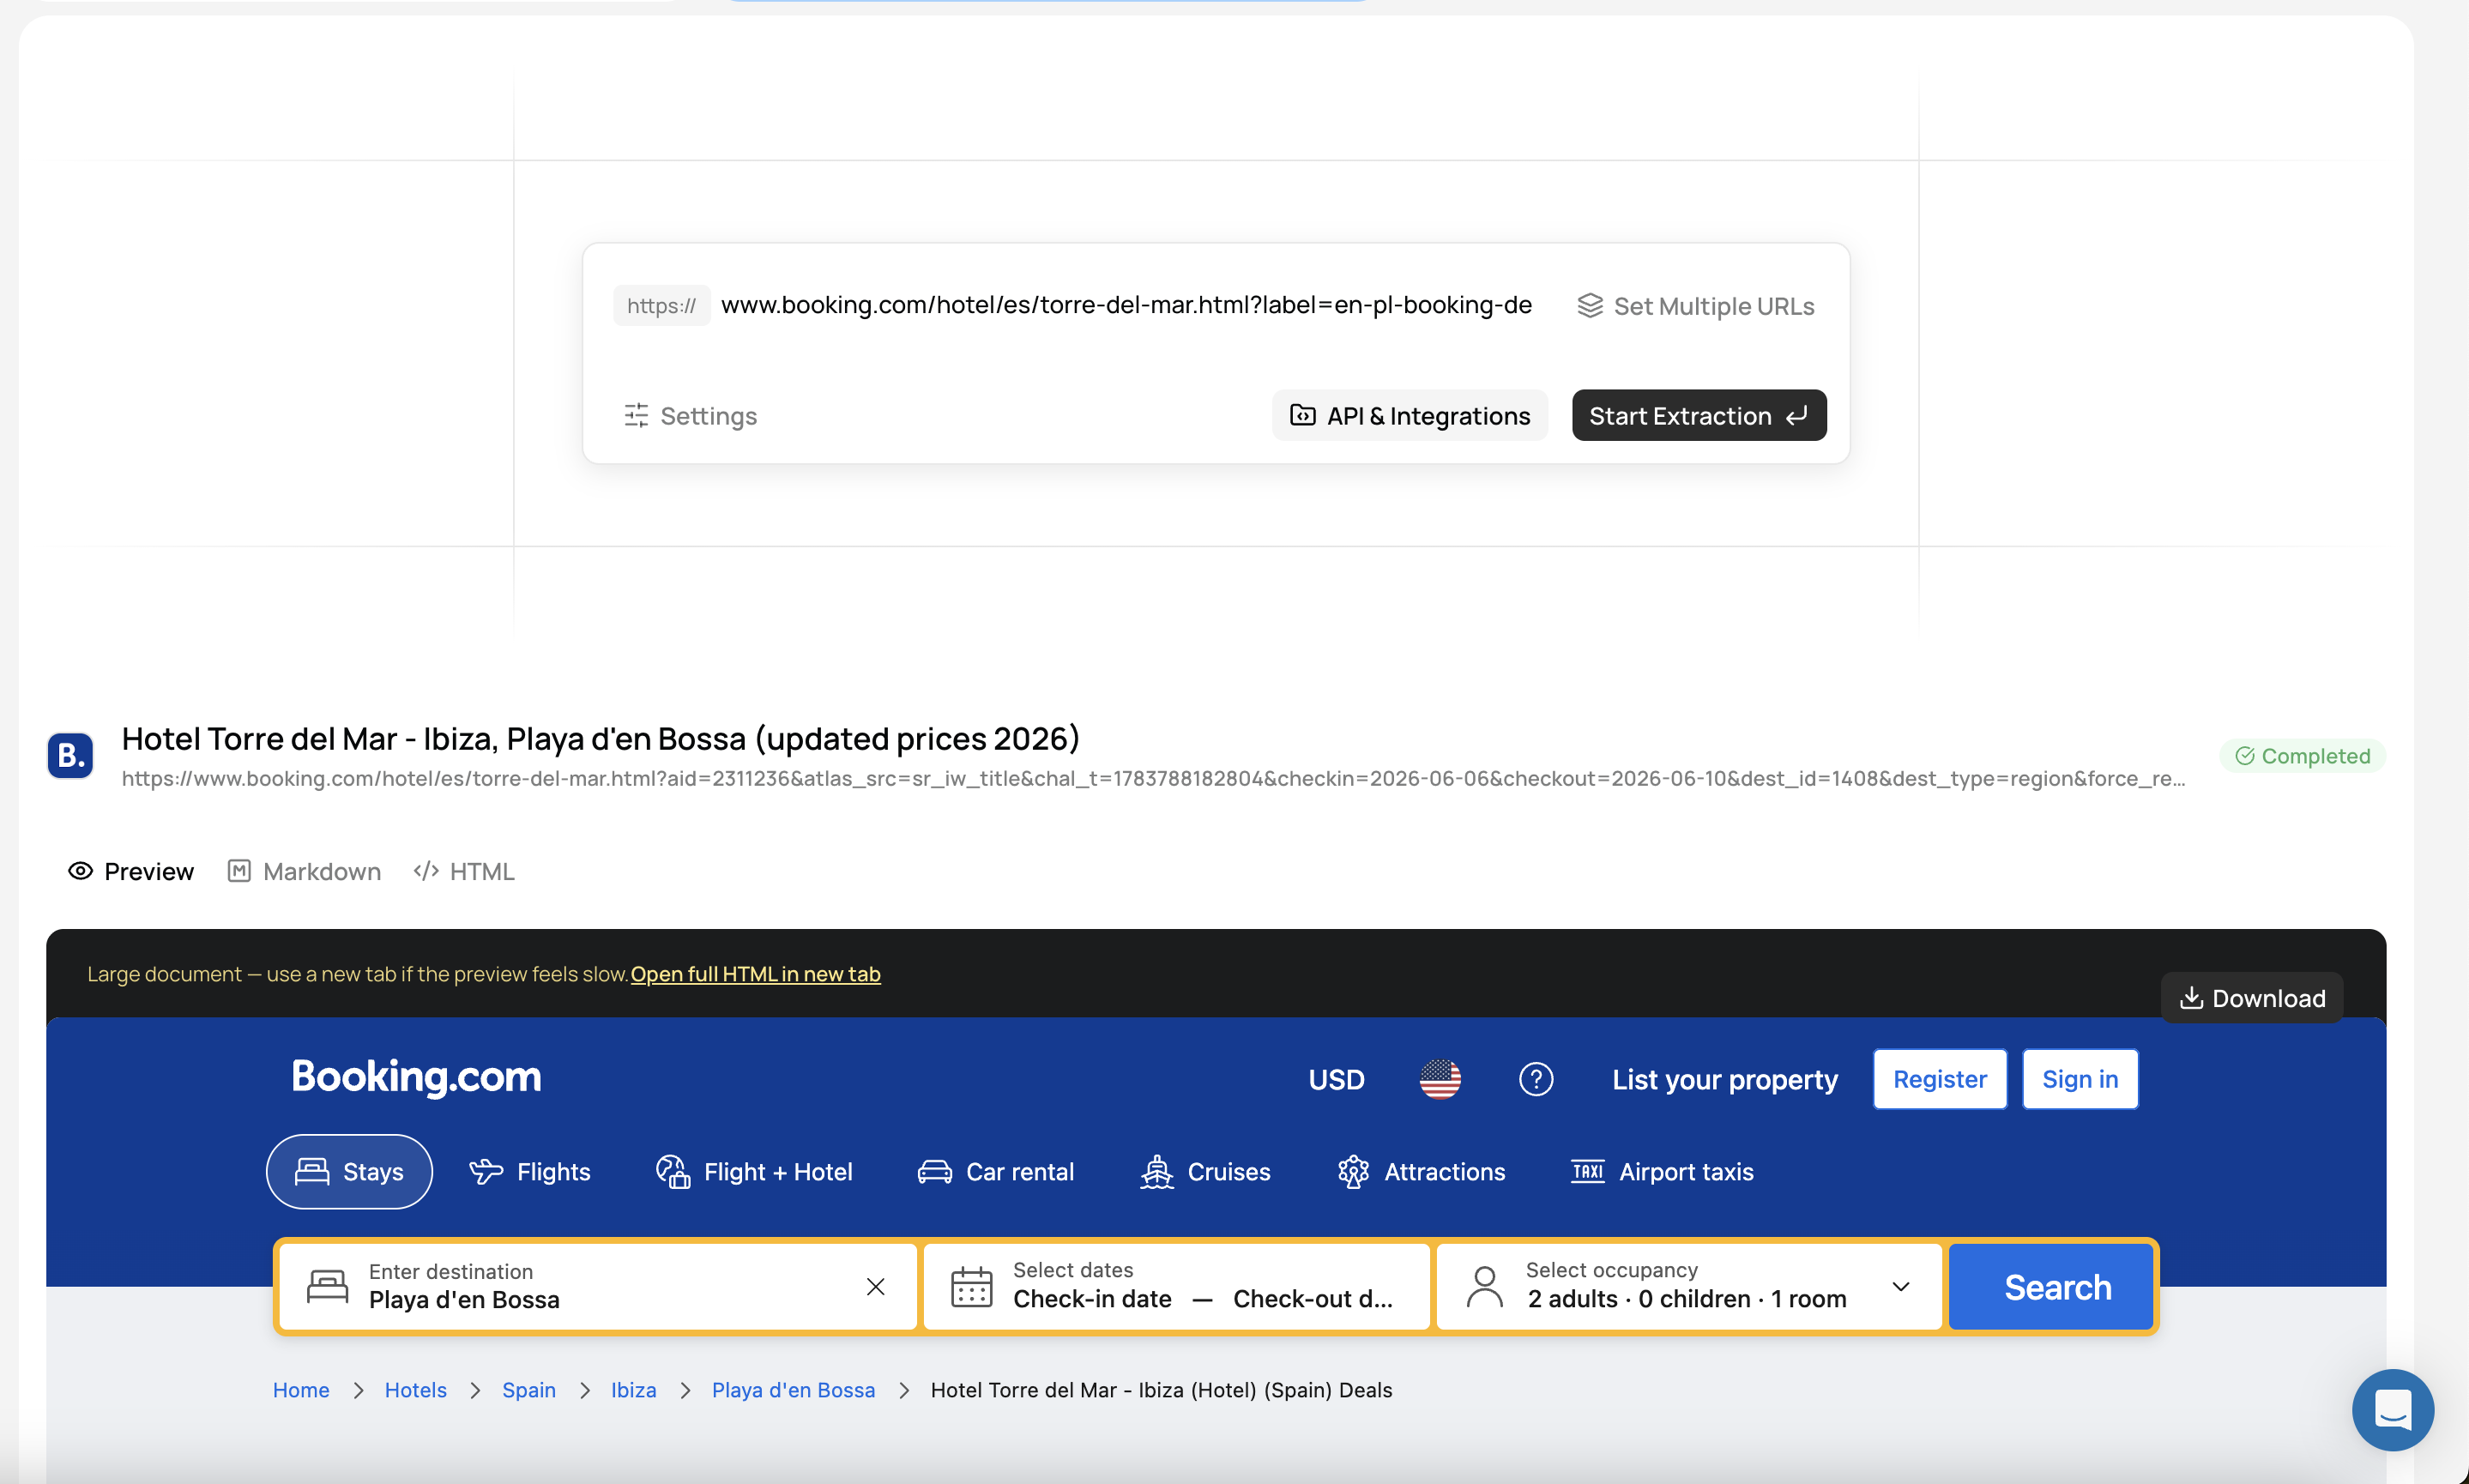Click the Stays bed icon
This screenshot has height=1484, width=2469.
coord(312,1171)
